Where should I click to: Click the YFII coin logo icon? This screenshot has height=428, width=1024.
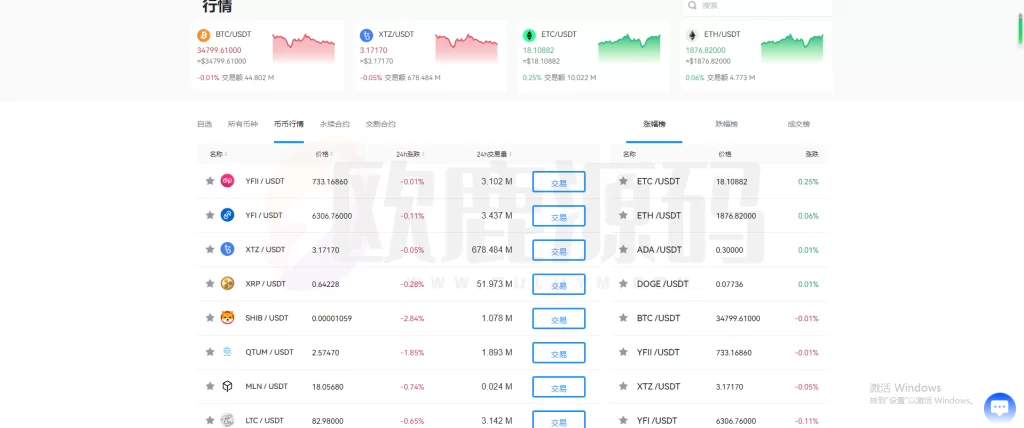click(x=227, y=181)
